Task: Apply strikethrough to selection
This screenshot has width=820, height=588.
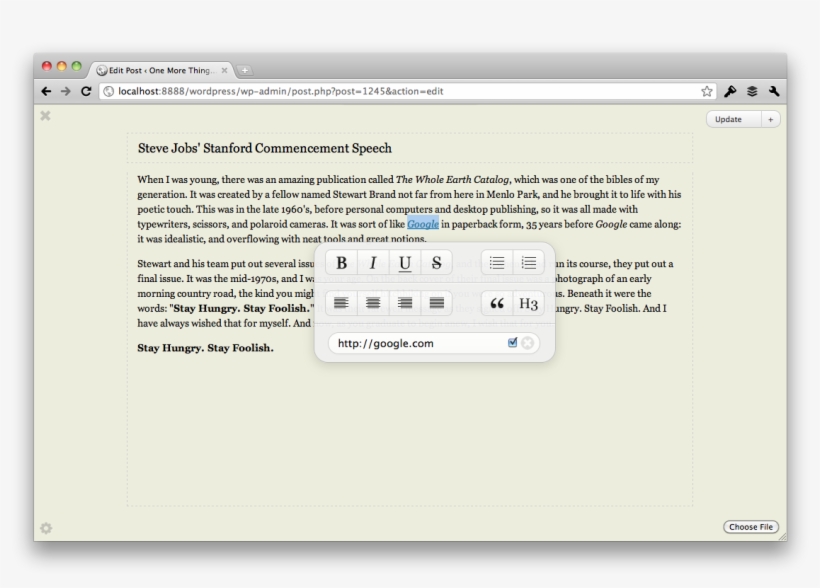Action: tap(436, 263)
